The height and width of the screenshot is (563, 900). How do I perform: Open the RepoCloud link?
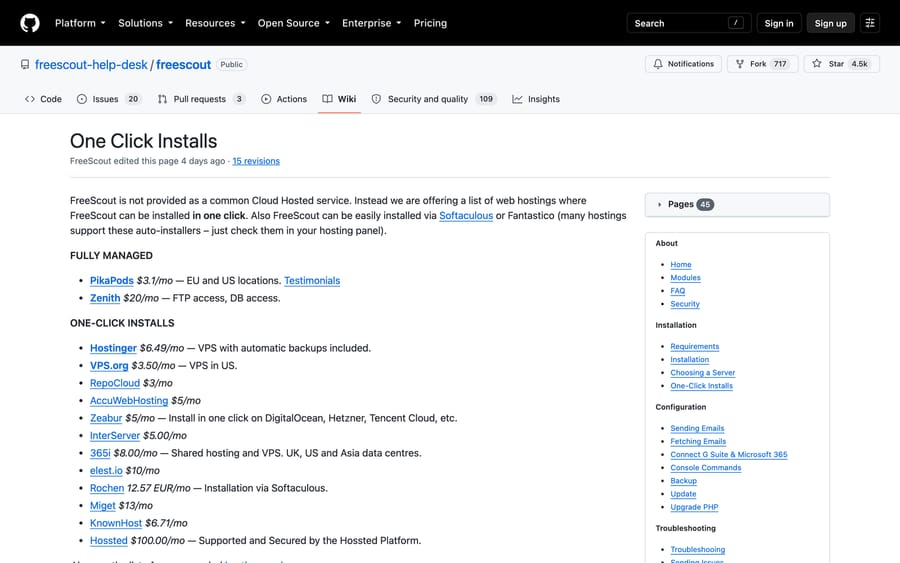point(115,383)
